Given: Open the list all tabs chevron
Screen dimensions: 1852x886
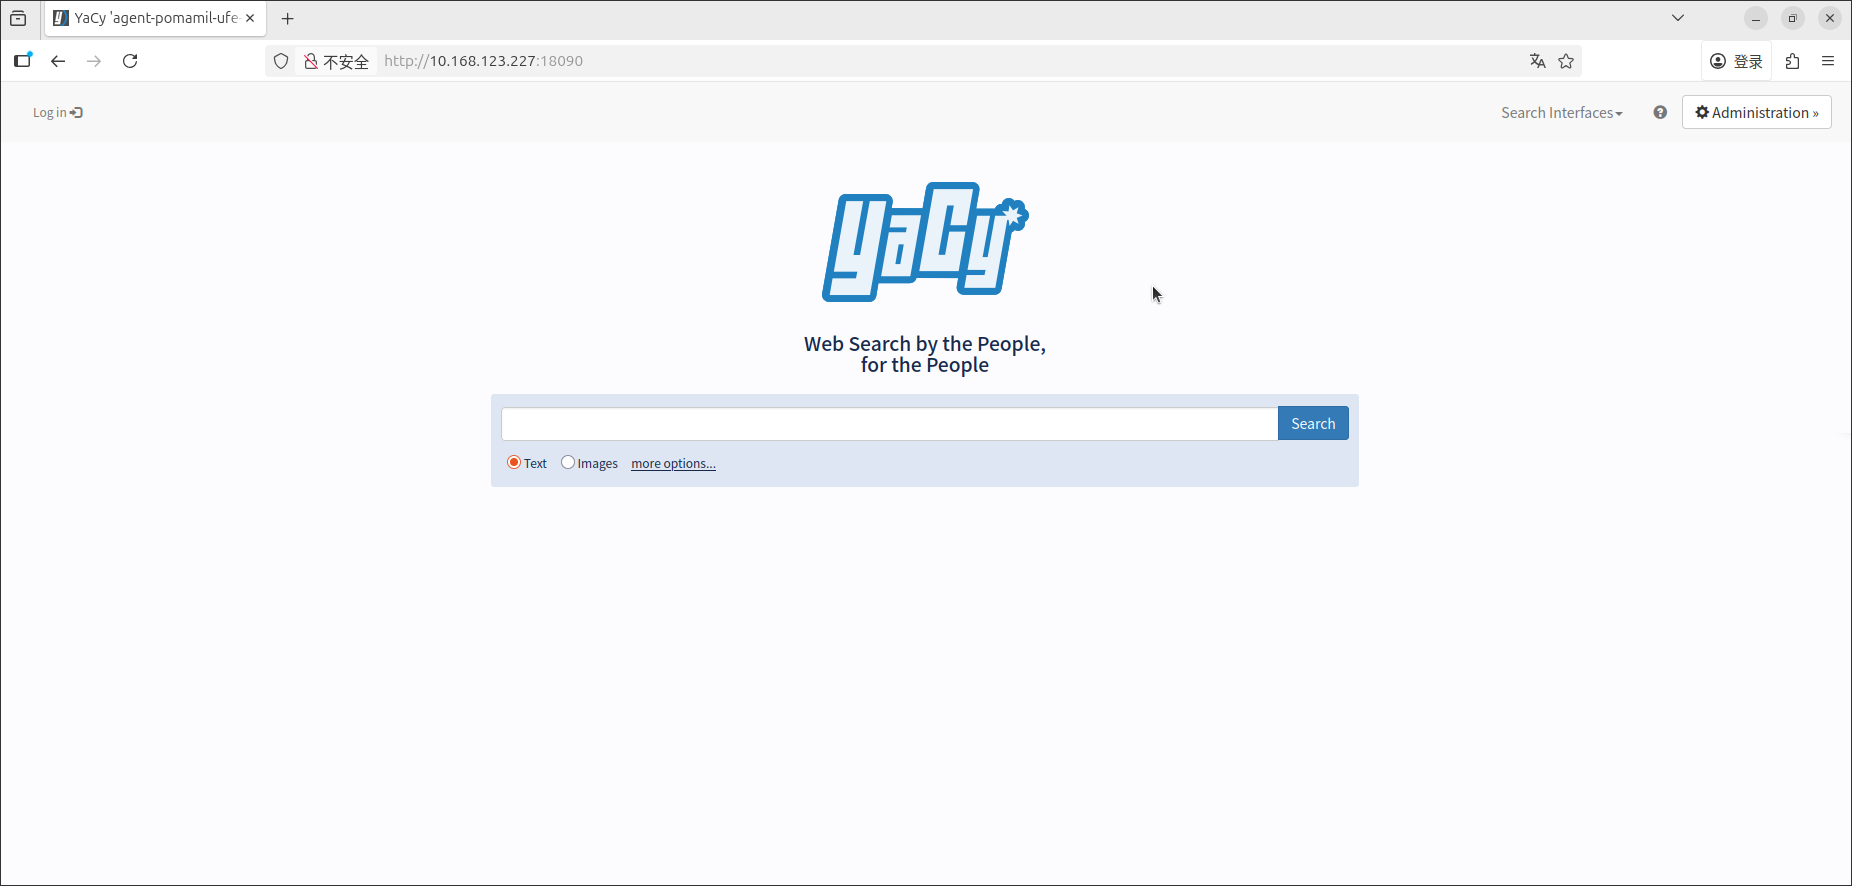Looking at the screenshot, I should [x=1678, y=18].
